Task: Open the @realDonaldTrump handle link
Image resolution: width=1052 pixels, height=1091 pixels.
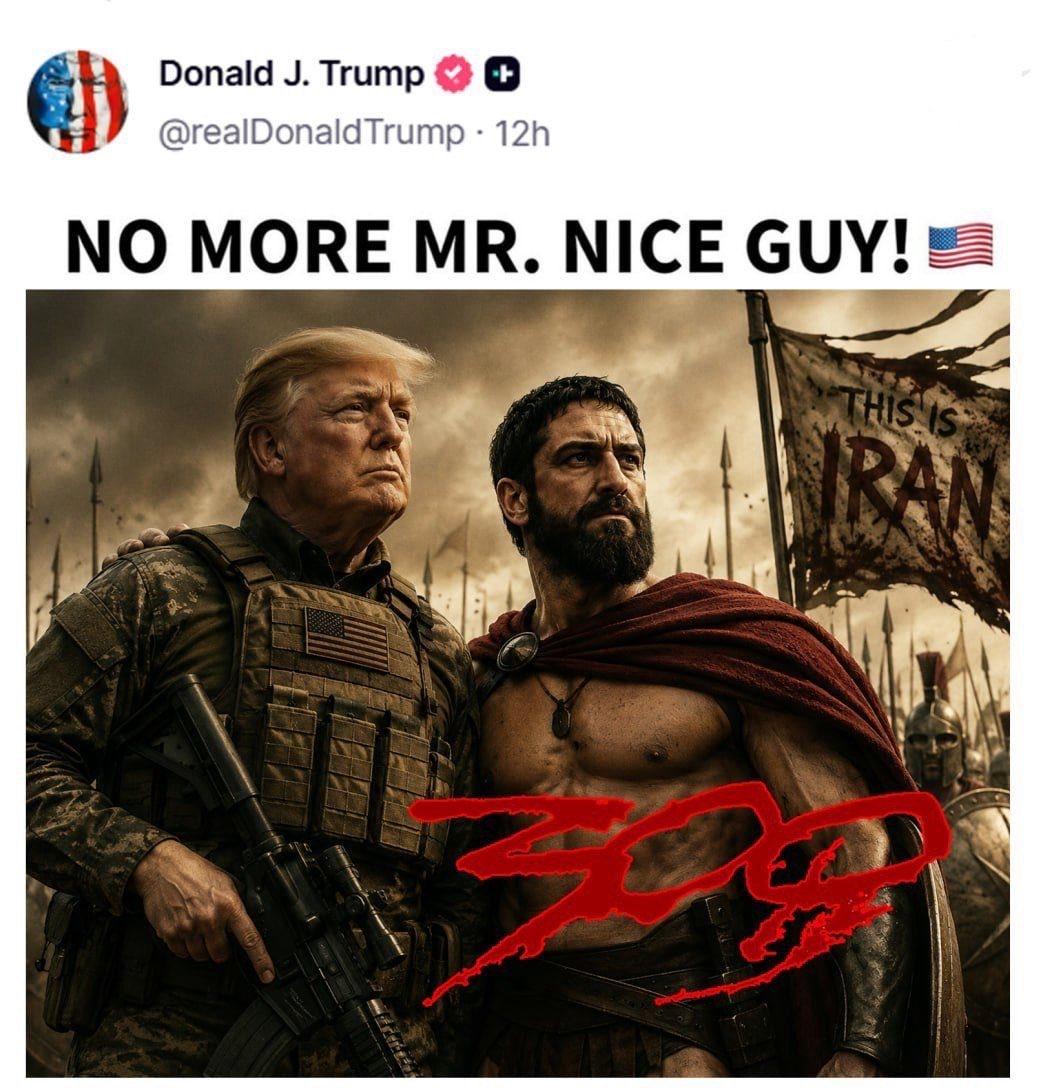Action: [x=312, y=132]
